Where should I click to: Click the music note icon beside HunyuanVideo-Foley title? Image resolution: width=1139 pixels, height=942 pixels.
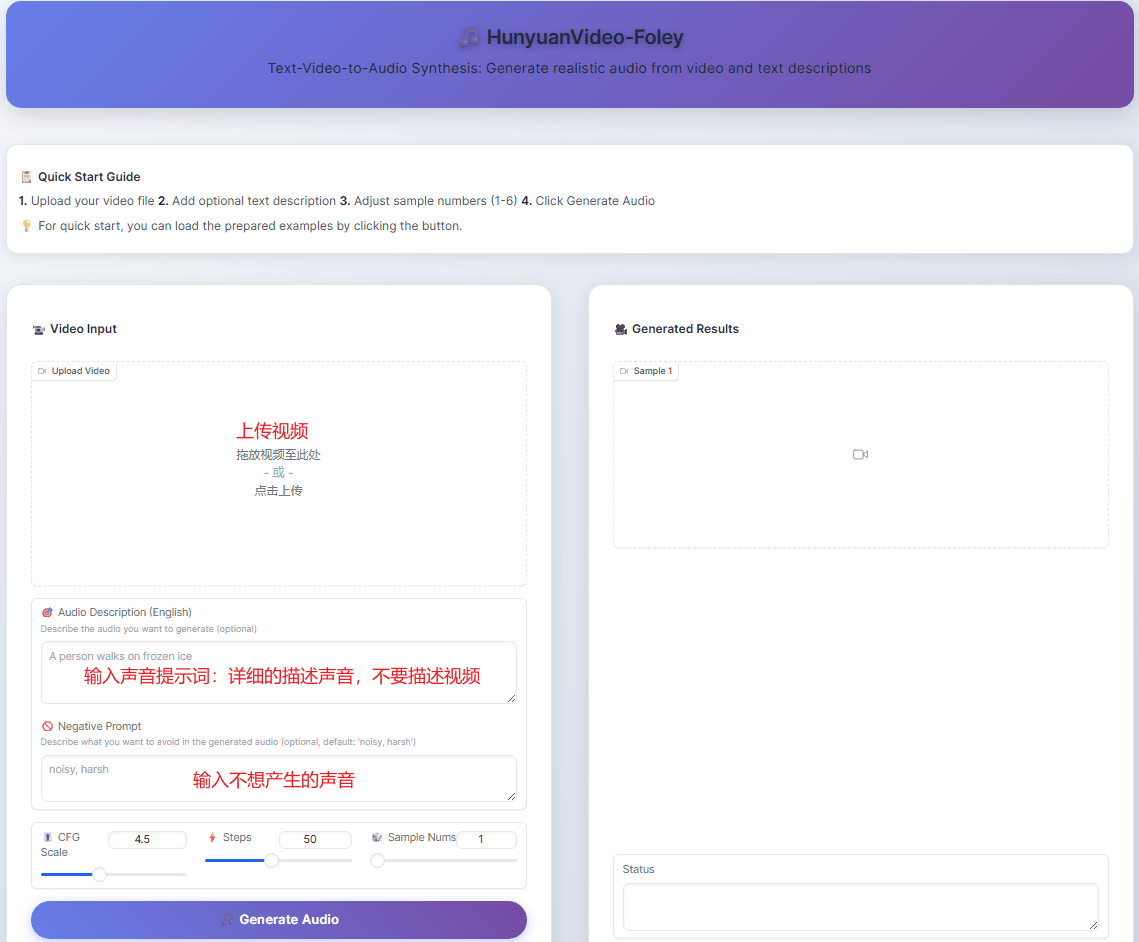(468, 38)
